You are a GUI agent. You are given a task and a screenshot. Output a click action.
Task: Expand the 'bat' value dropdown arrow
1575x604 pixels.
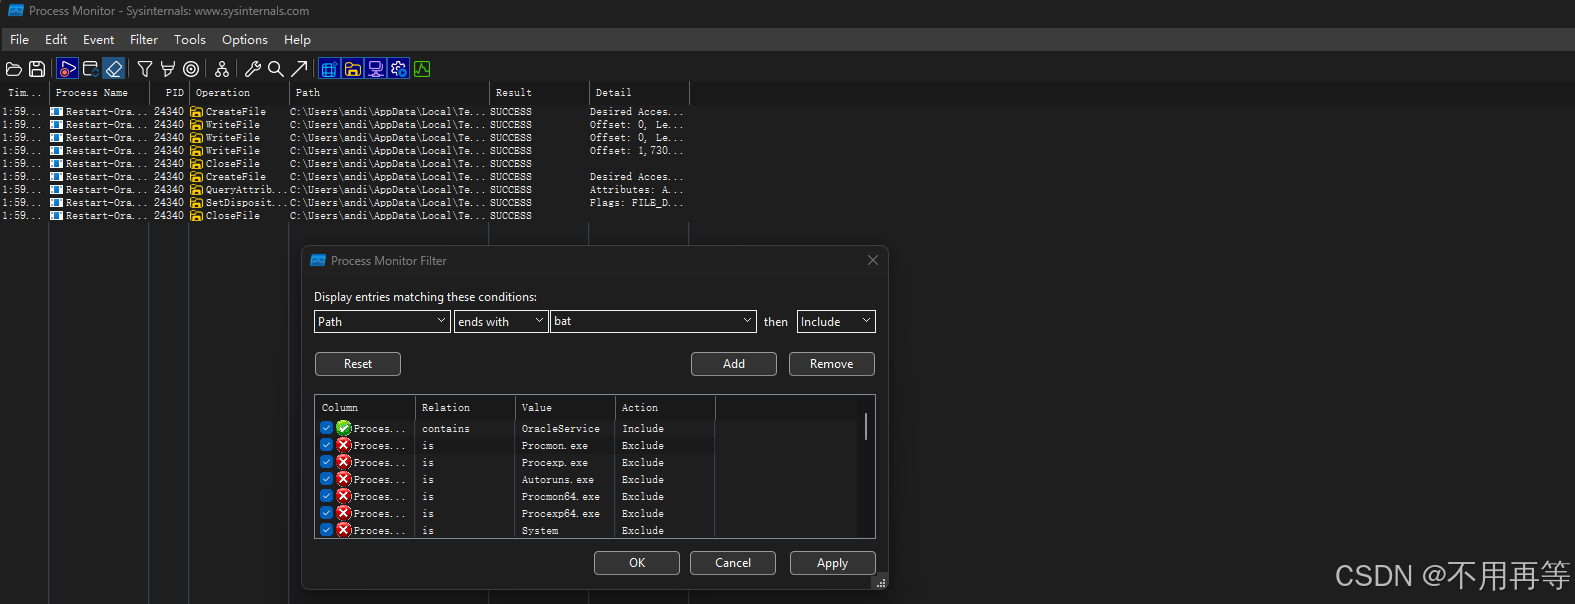point(747,321)
